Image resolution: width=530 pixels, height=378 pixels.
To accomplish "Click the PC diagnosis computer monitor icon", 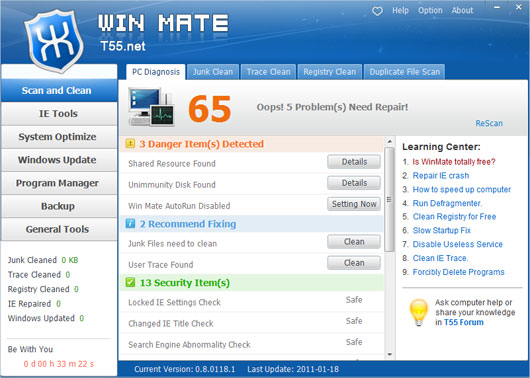I will tap(151, 107).
